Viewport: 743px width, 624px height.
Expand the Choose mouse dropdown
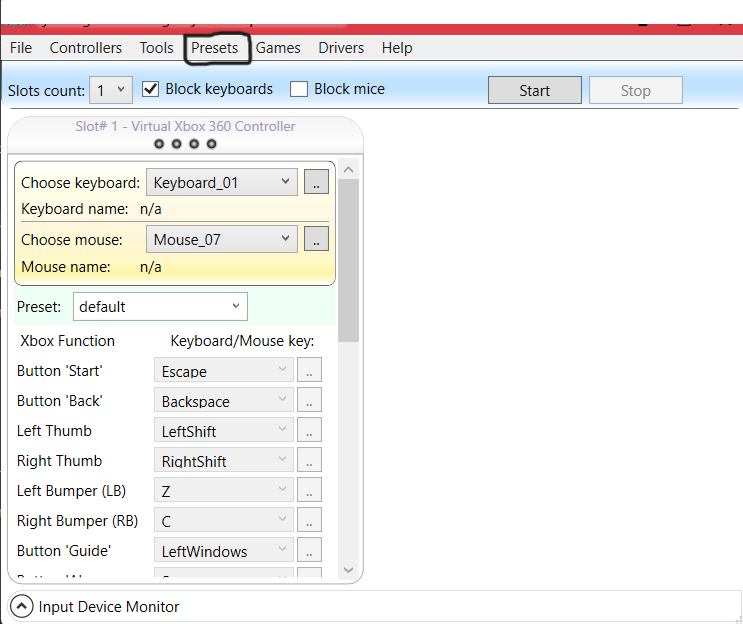[x=222, y=239]
